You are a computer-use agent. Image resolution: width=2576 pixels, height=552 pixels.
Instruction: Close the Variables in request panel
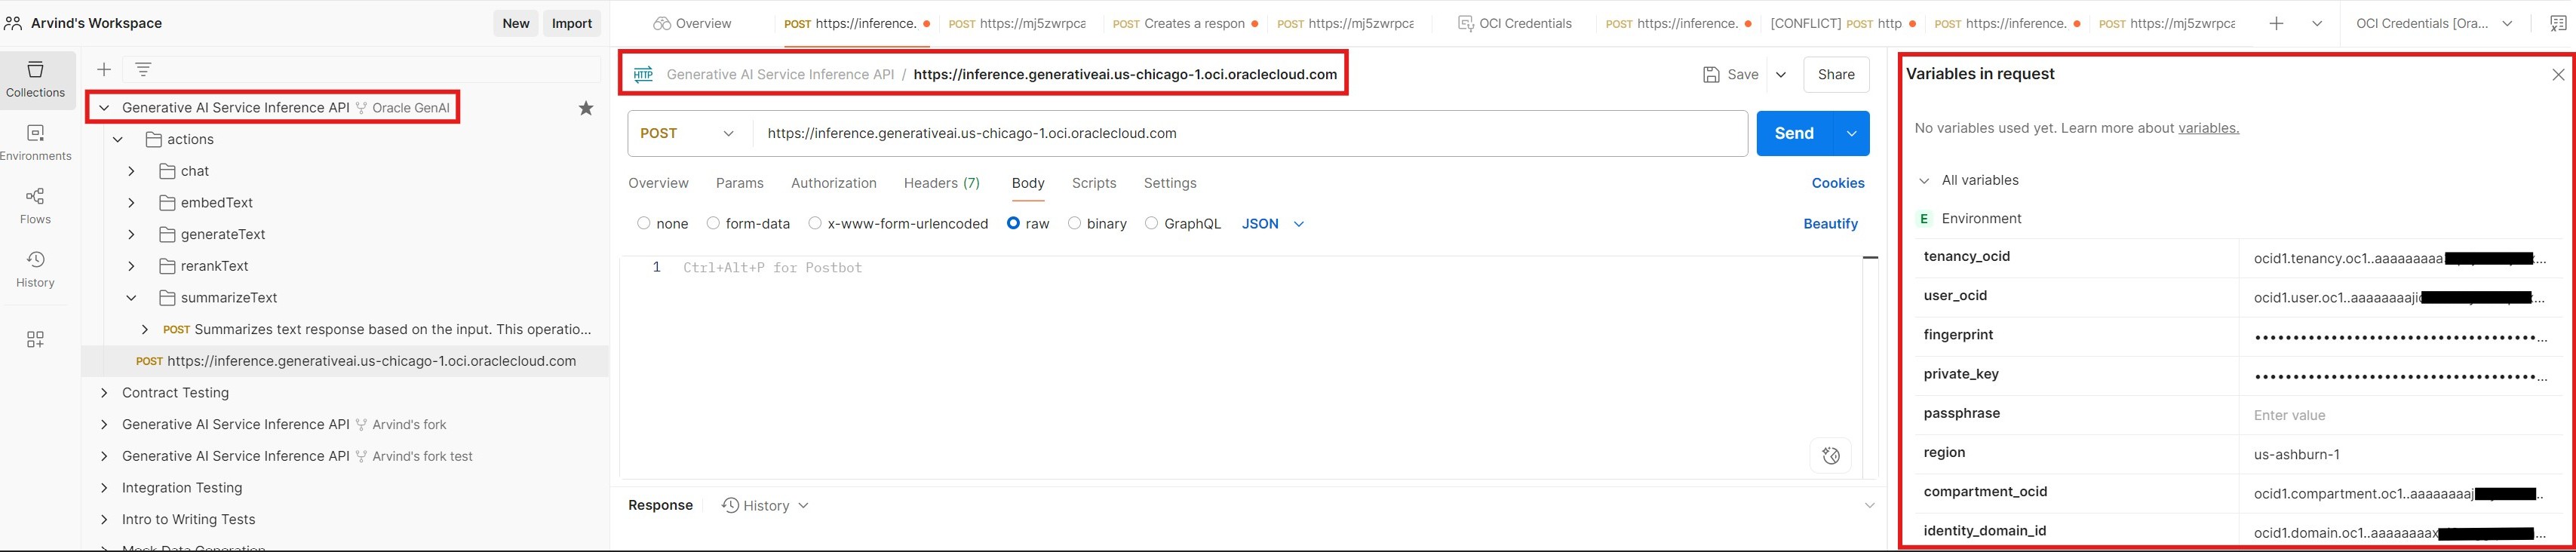(2558, 75)
